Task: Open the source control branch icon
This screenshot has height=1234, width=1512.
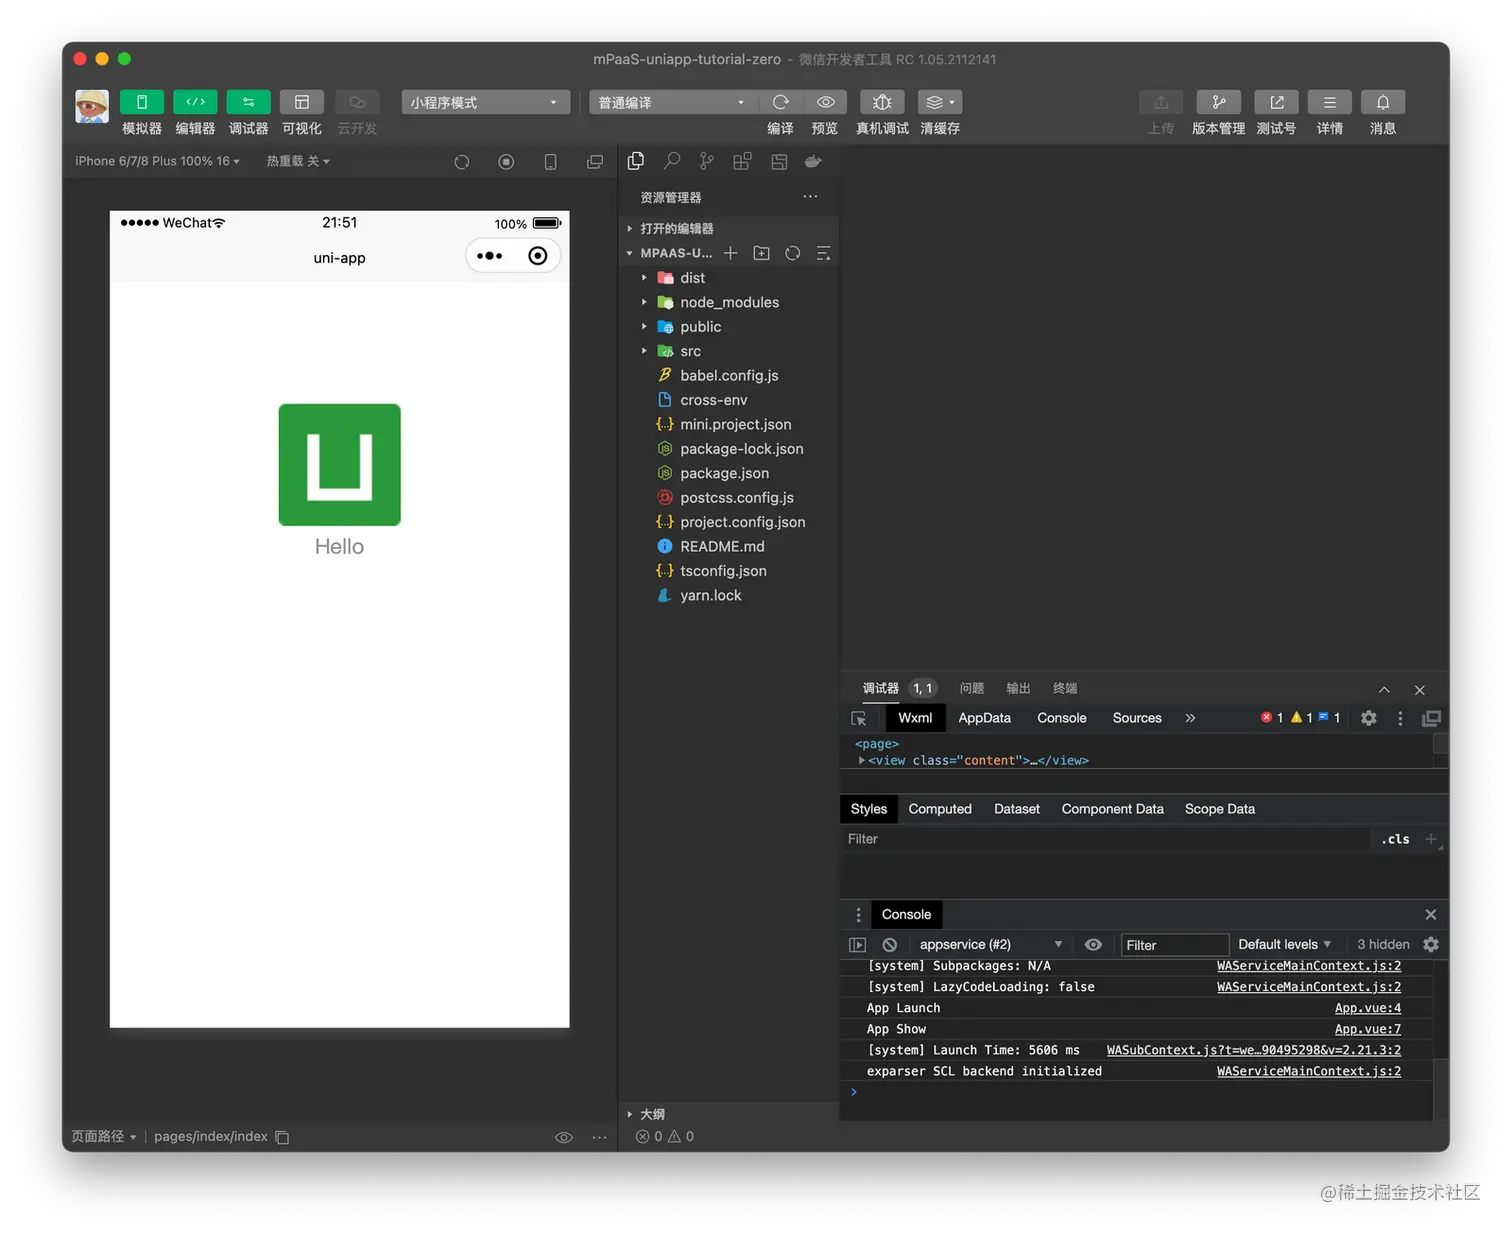Action: (707, 161)
